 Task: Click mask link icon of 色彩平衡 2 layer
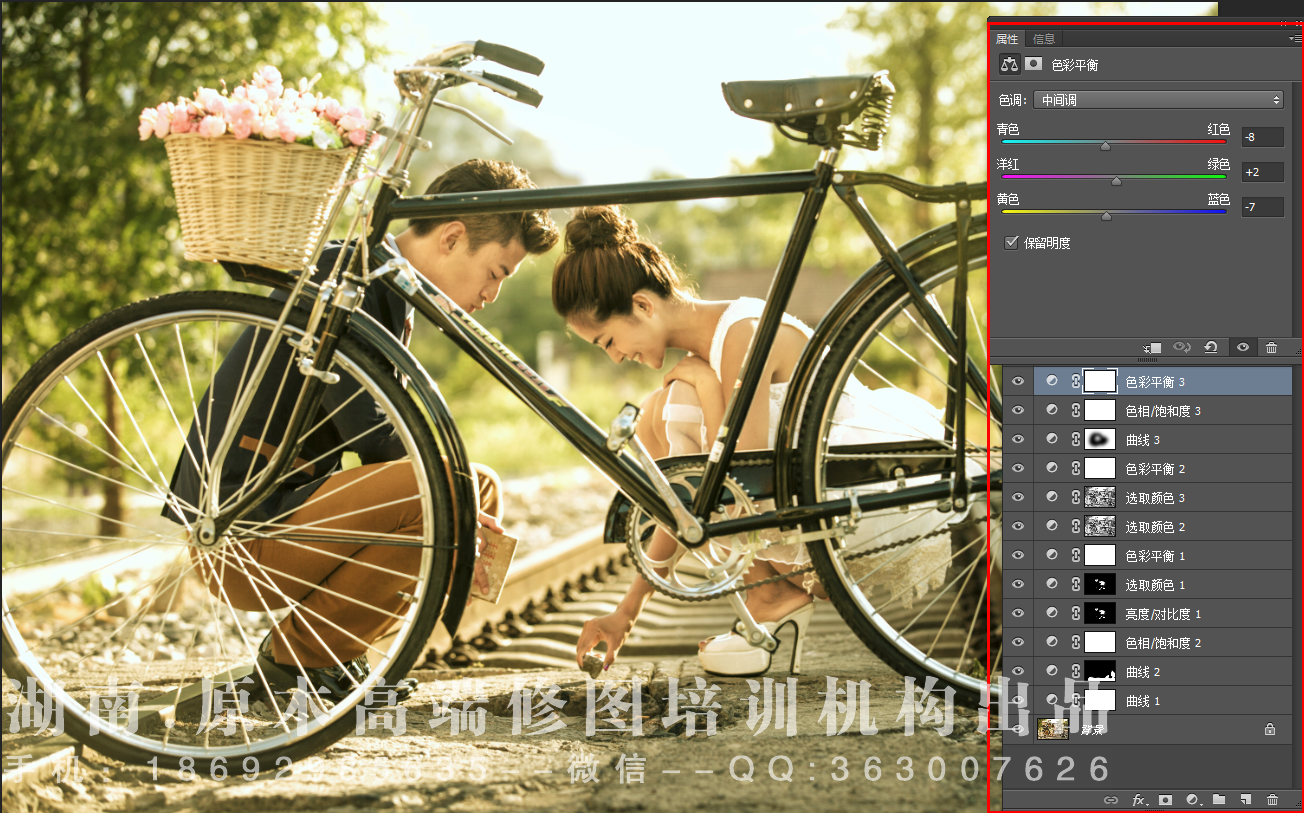click(1076, 468)
